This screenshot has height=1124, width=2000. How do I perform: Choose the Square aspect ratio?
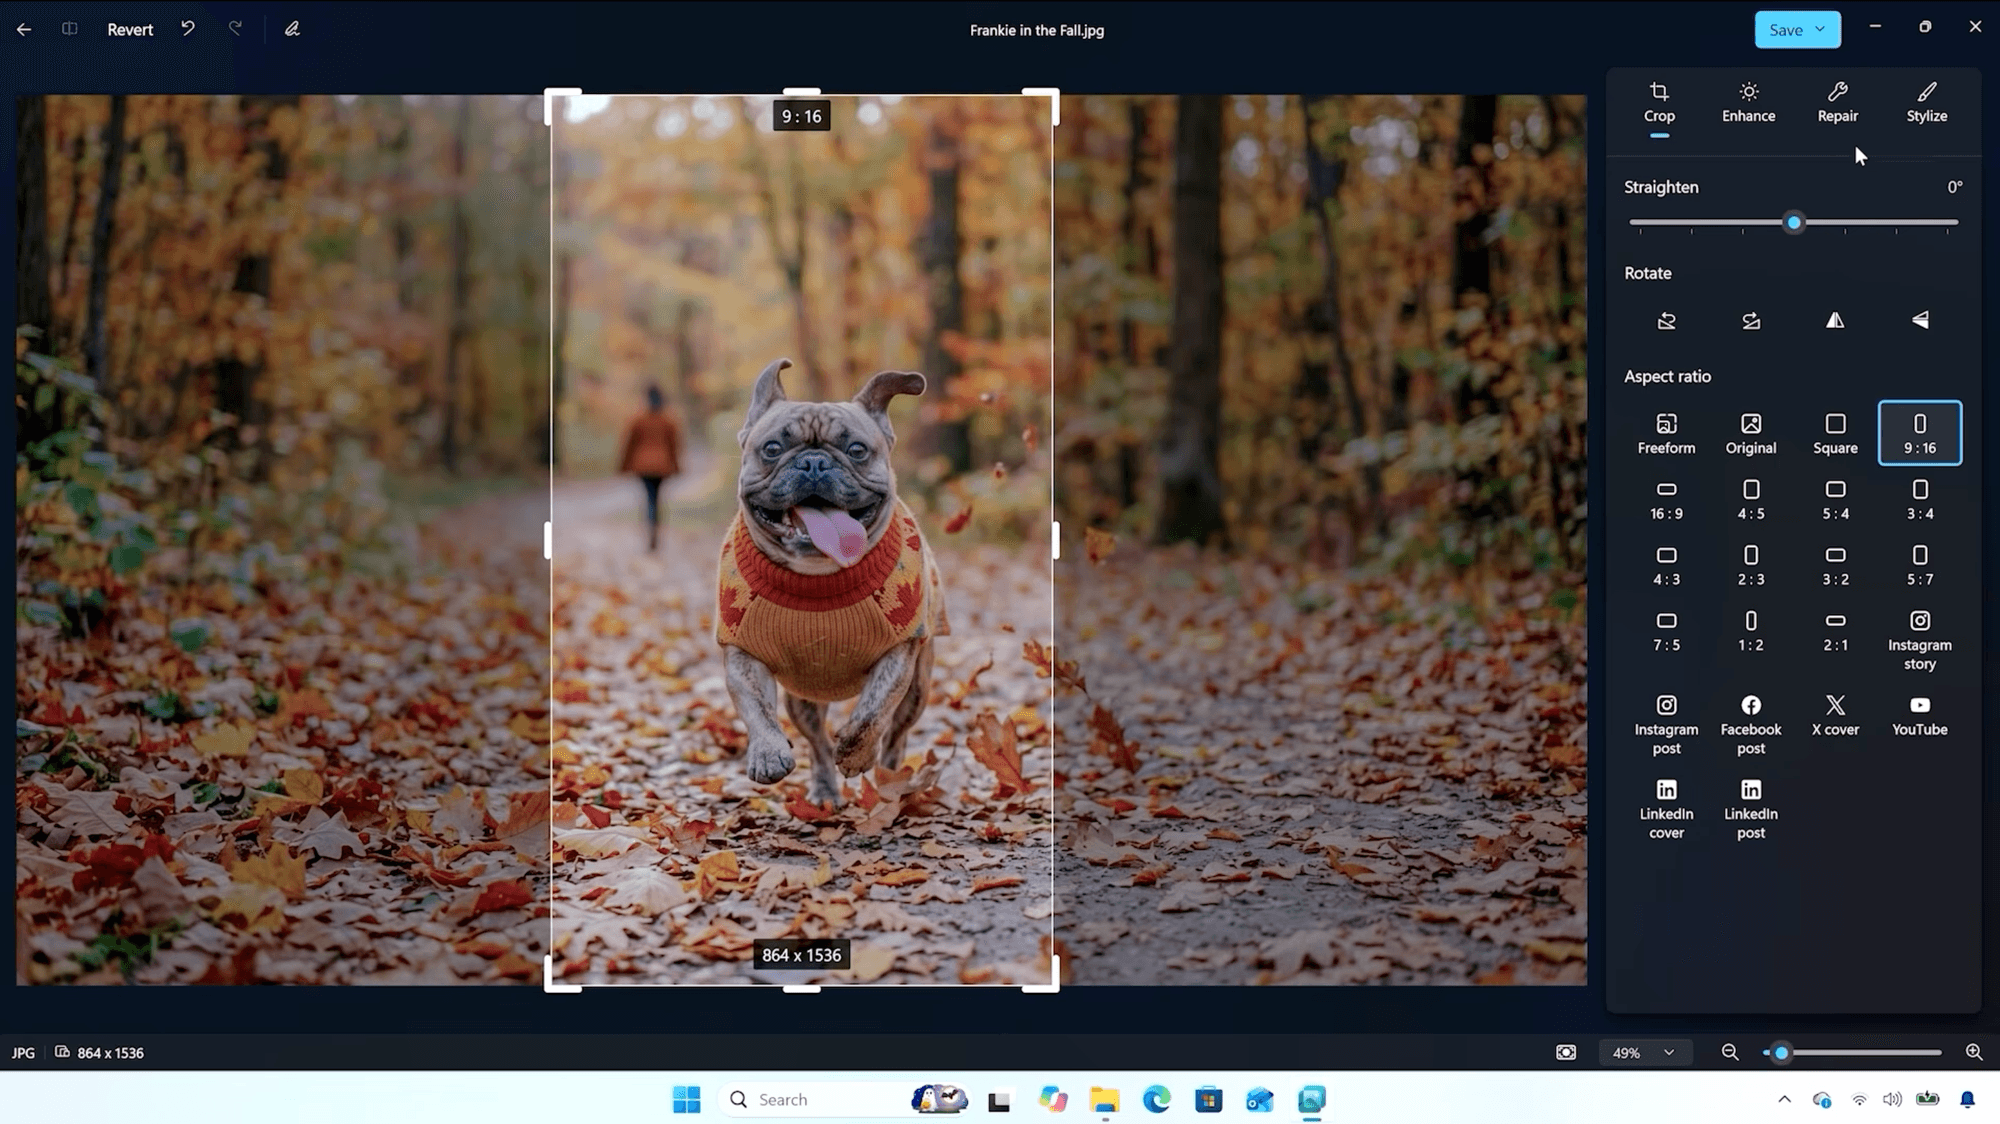click(x=1835, y=434)
